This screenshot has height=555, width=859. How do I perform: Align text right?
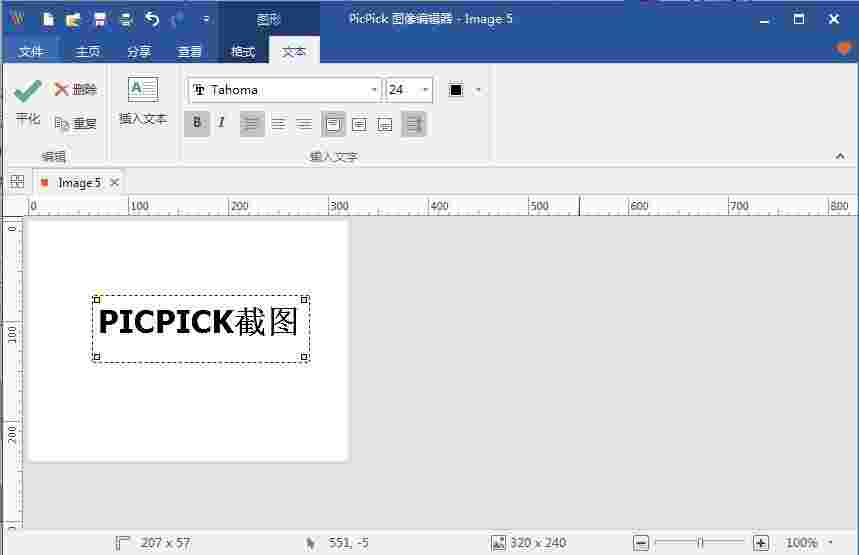(304, 124)
